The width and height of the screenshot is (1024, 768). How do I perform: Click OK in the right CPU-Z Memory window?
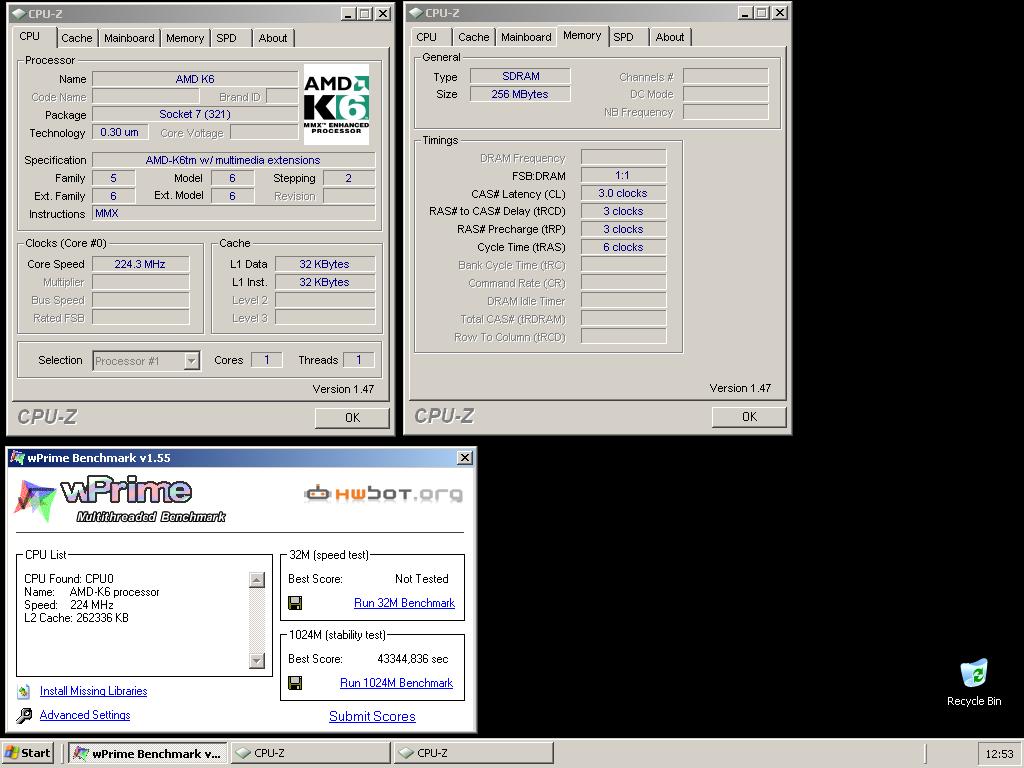point(750,417)
